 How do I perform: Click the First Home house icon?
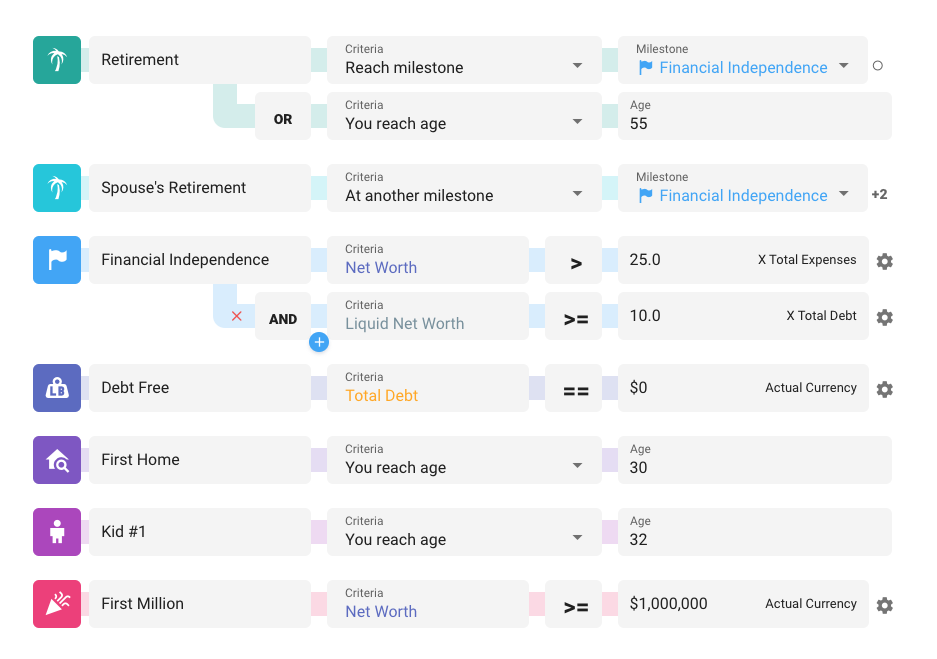coord(57,460)
